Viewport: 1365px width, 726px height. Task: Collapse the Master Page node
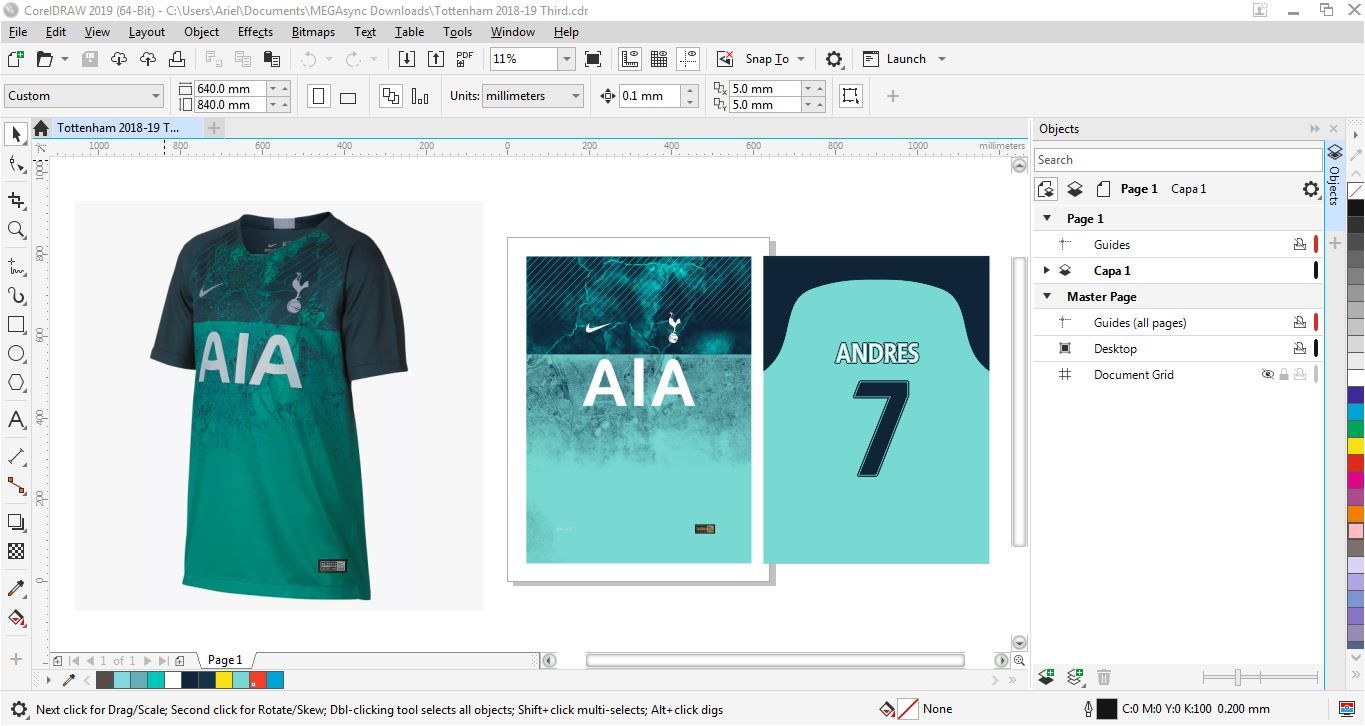[x=1047, y=297]
